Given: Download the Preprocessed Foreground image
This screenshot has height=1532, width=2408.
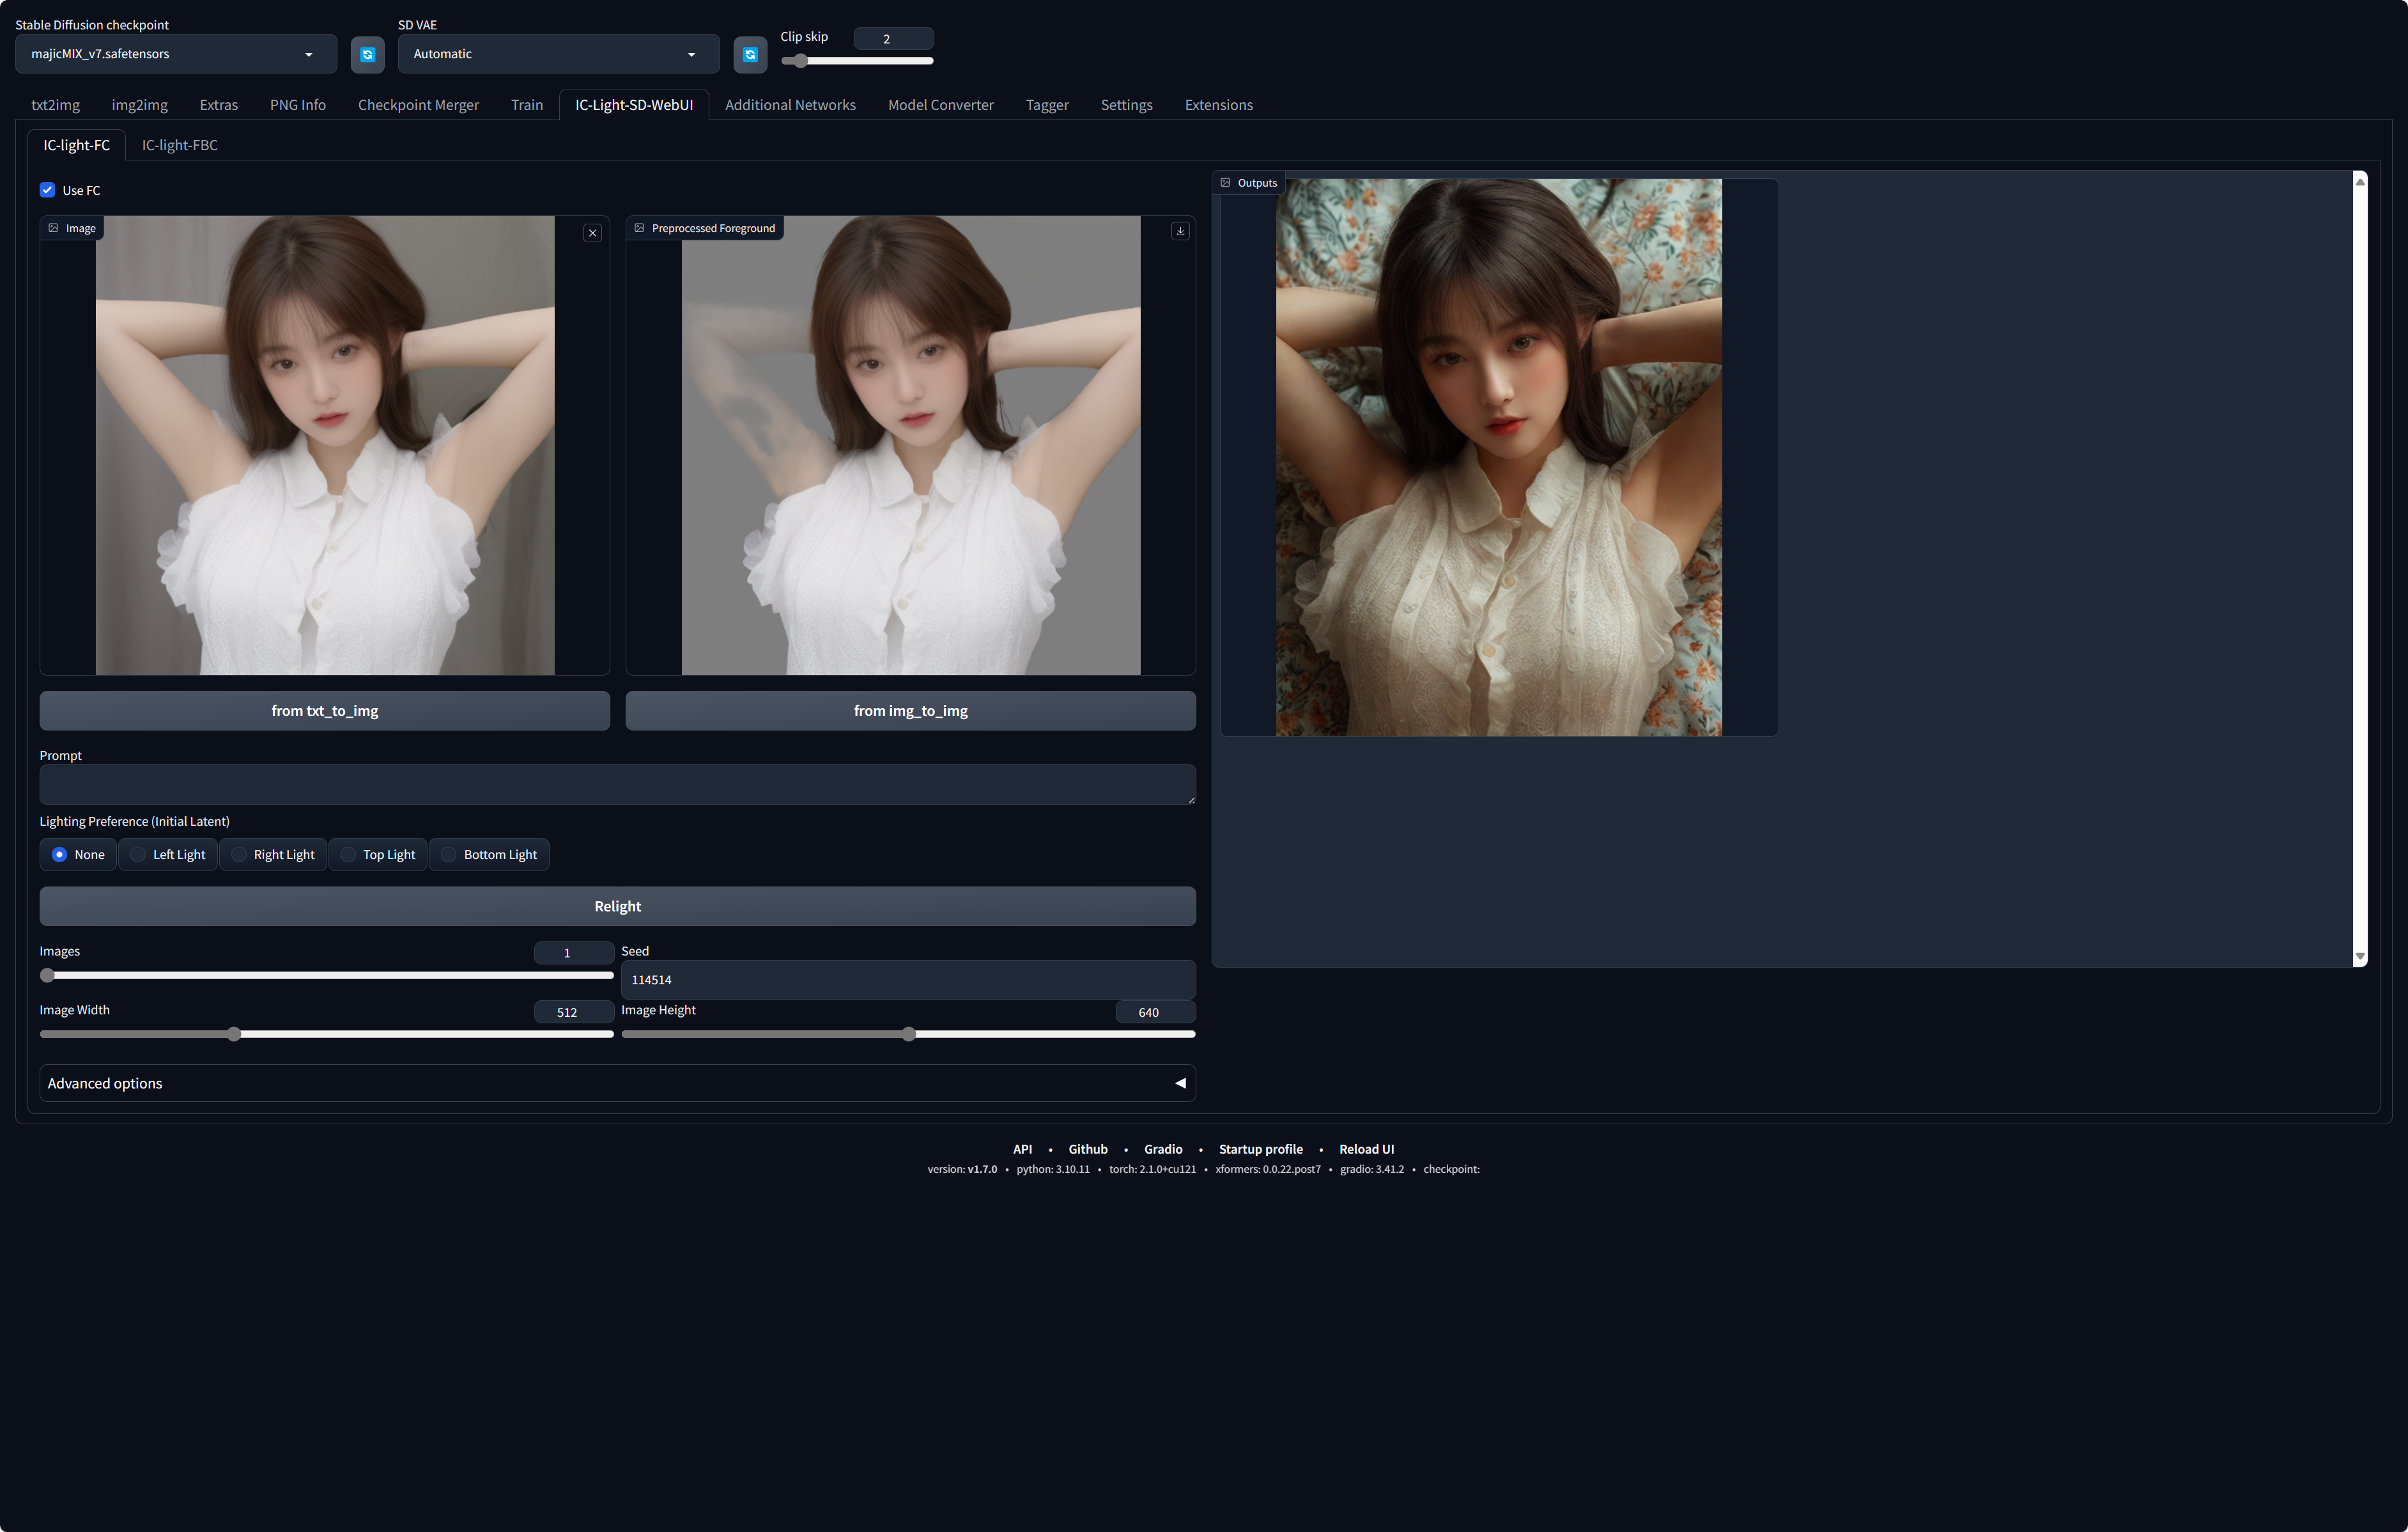Looking at the screenshot, I should [x=1180, y=231].
